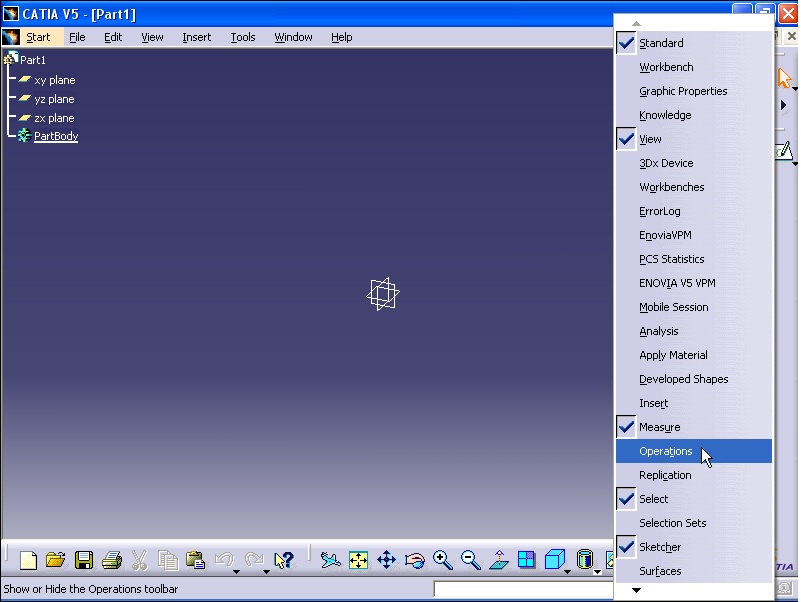Click the Sketcher icon in right toolbar
The width and height of the screenshot is (801, 602).
(x=785, y=150)
